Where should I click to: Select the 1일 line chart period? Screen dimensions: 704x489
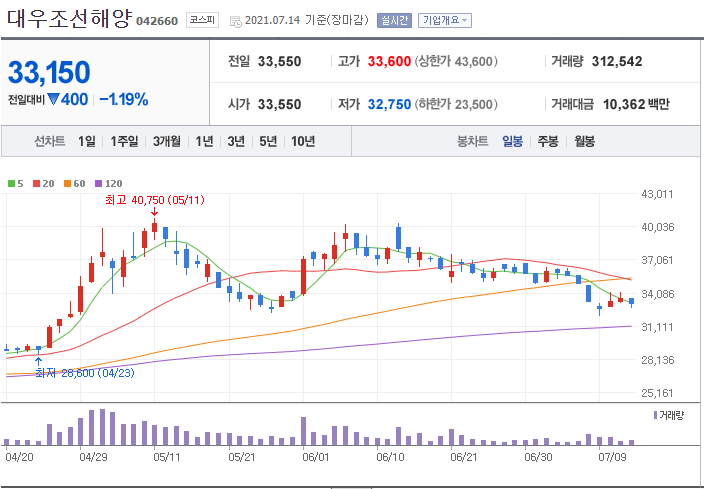point(87,141)
